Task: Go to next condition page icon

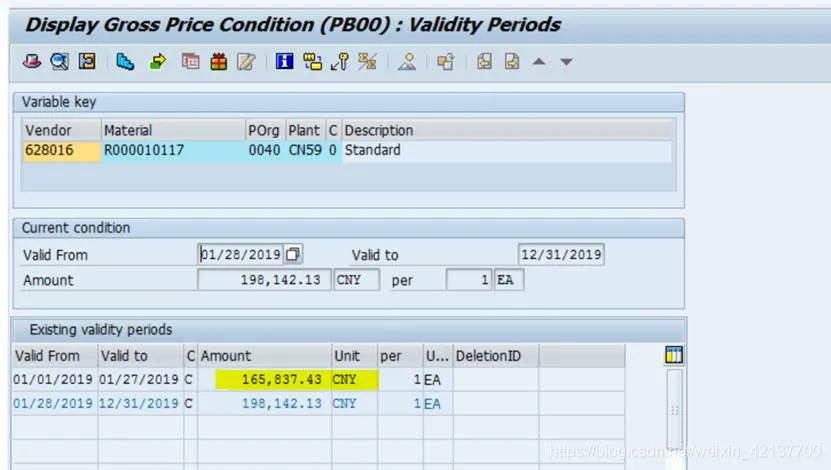Action: pyautogui.click(x=512, y=61)
